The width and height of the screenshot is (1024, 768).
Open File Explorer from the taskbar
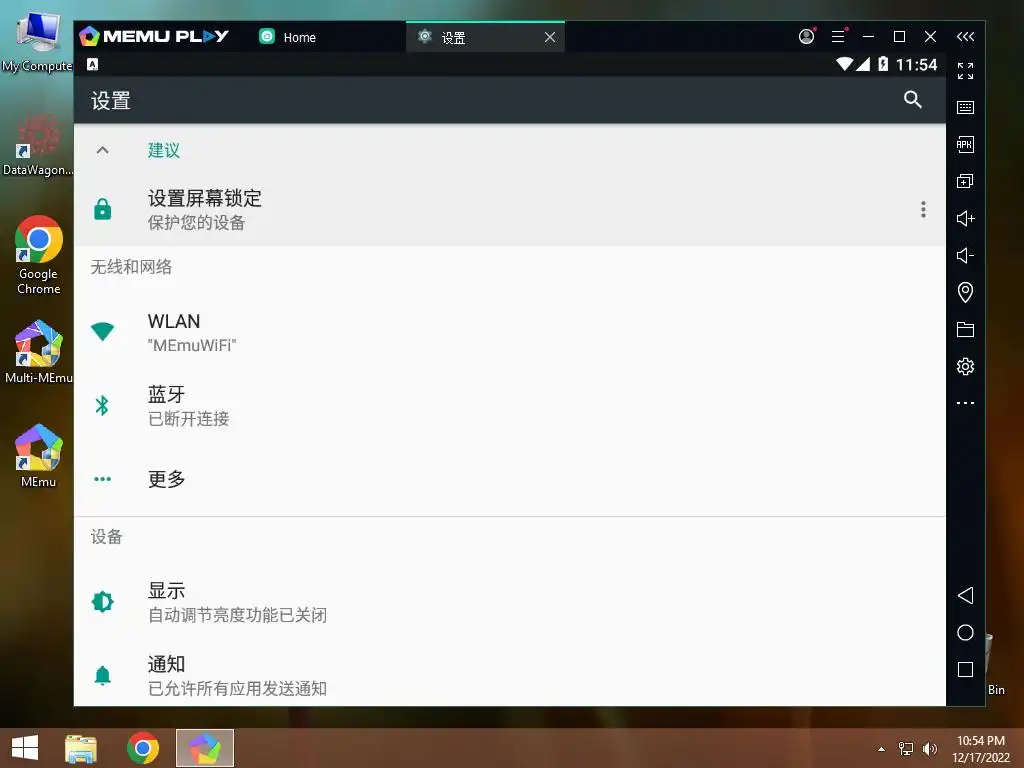(x=81, y=748)
